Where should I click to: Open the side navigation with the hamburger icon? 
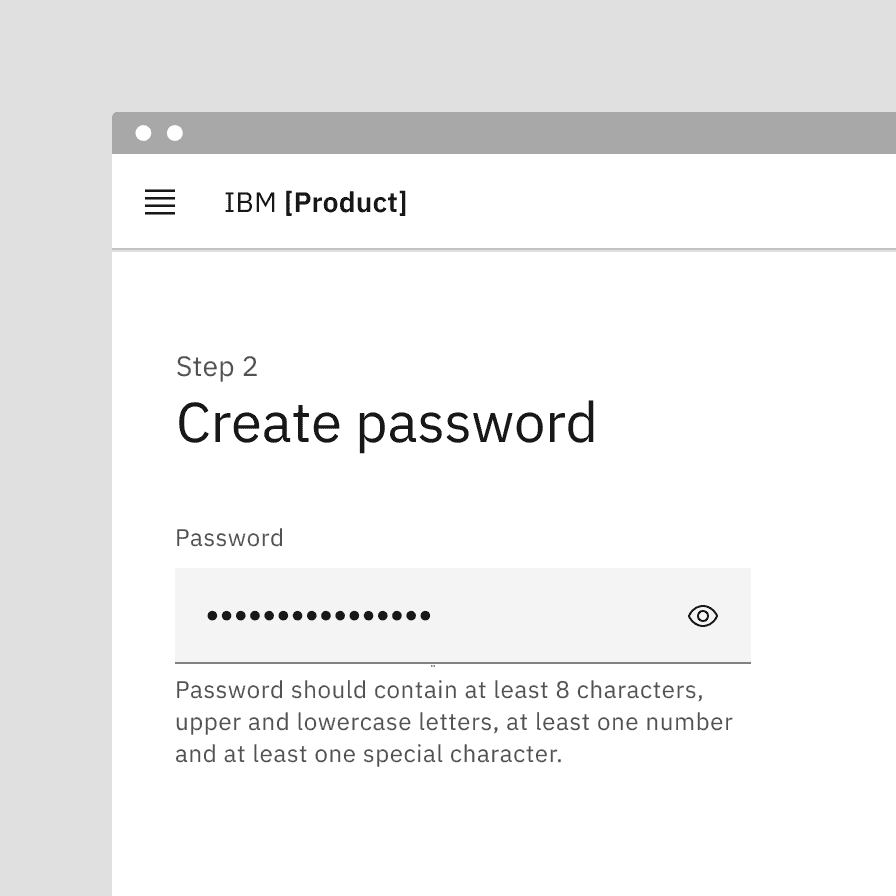tap(159, 202)
